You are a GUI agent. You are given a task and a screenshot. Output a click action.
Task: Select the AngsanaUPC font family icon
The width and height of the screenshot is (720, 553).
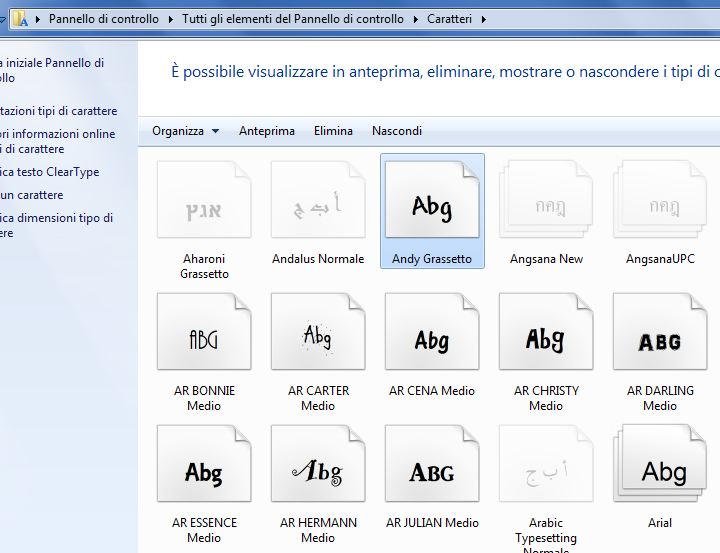[x=660, y=199]
